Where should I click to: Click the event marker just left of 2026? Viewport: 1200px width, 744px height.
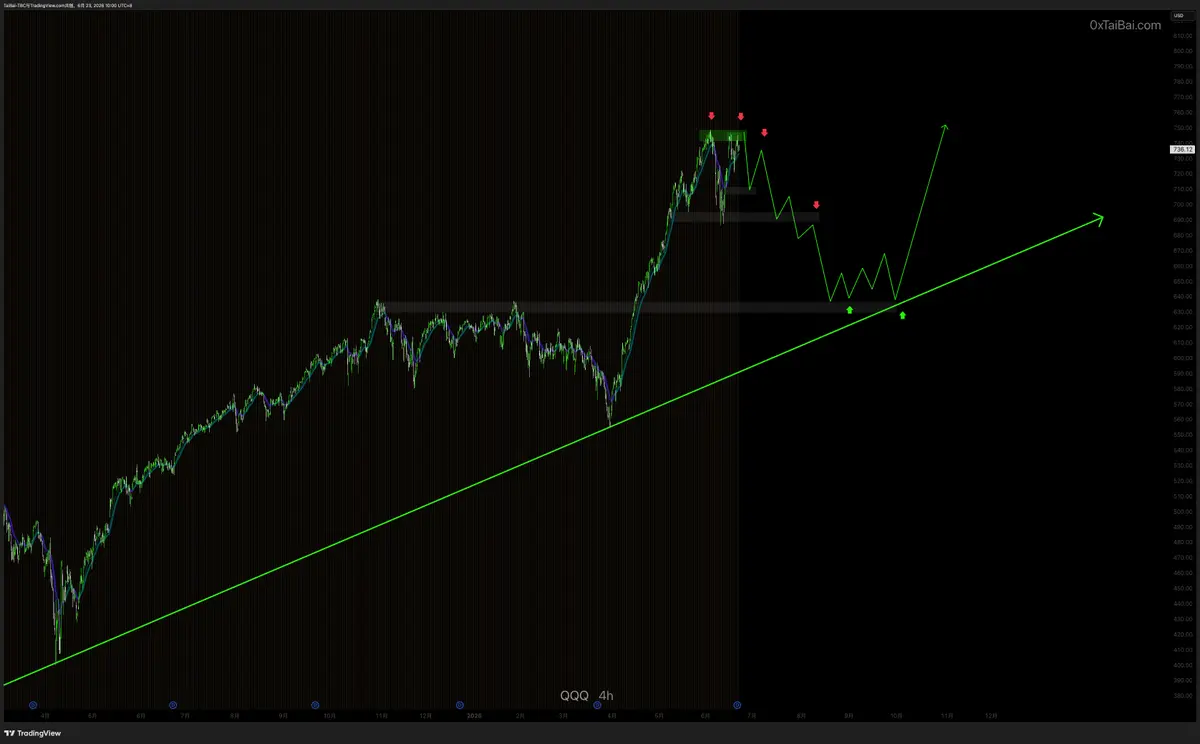tap(459, 705)
